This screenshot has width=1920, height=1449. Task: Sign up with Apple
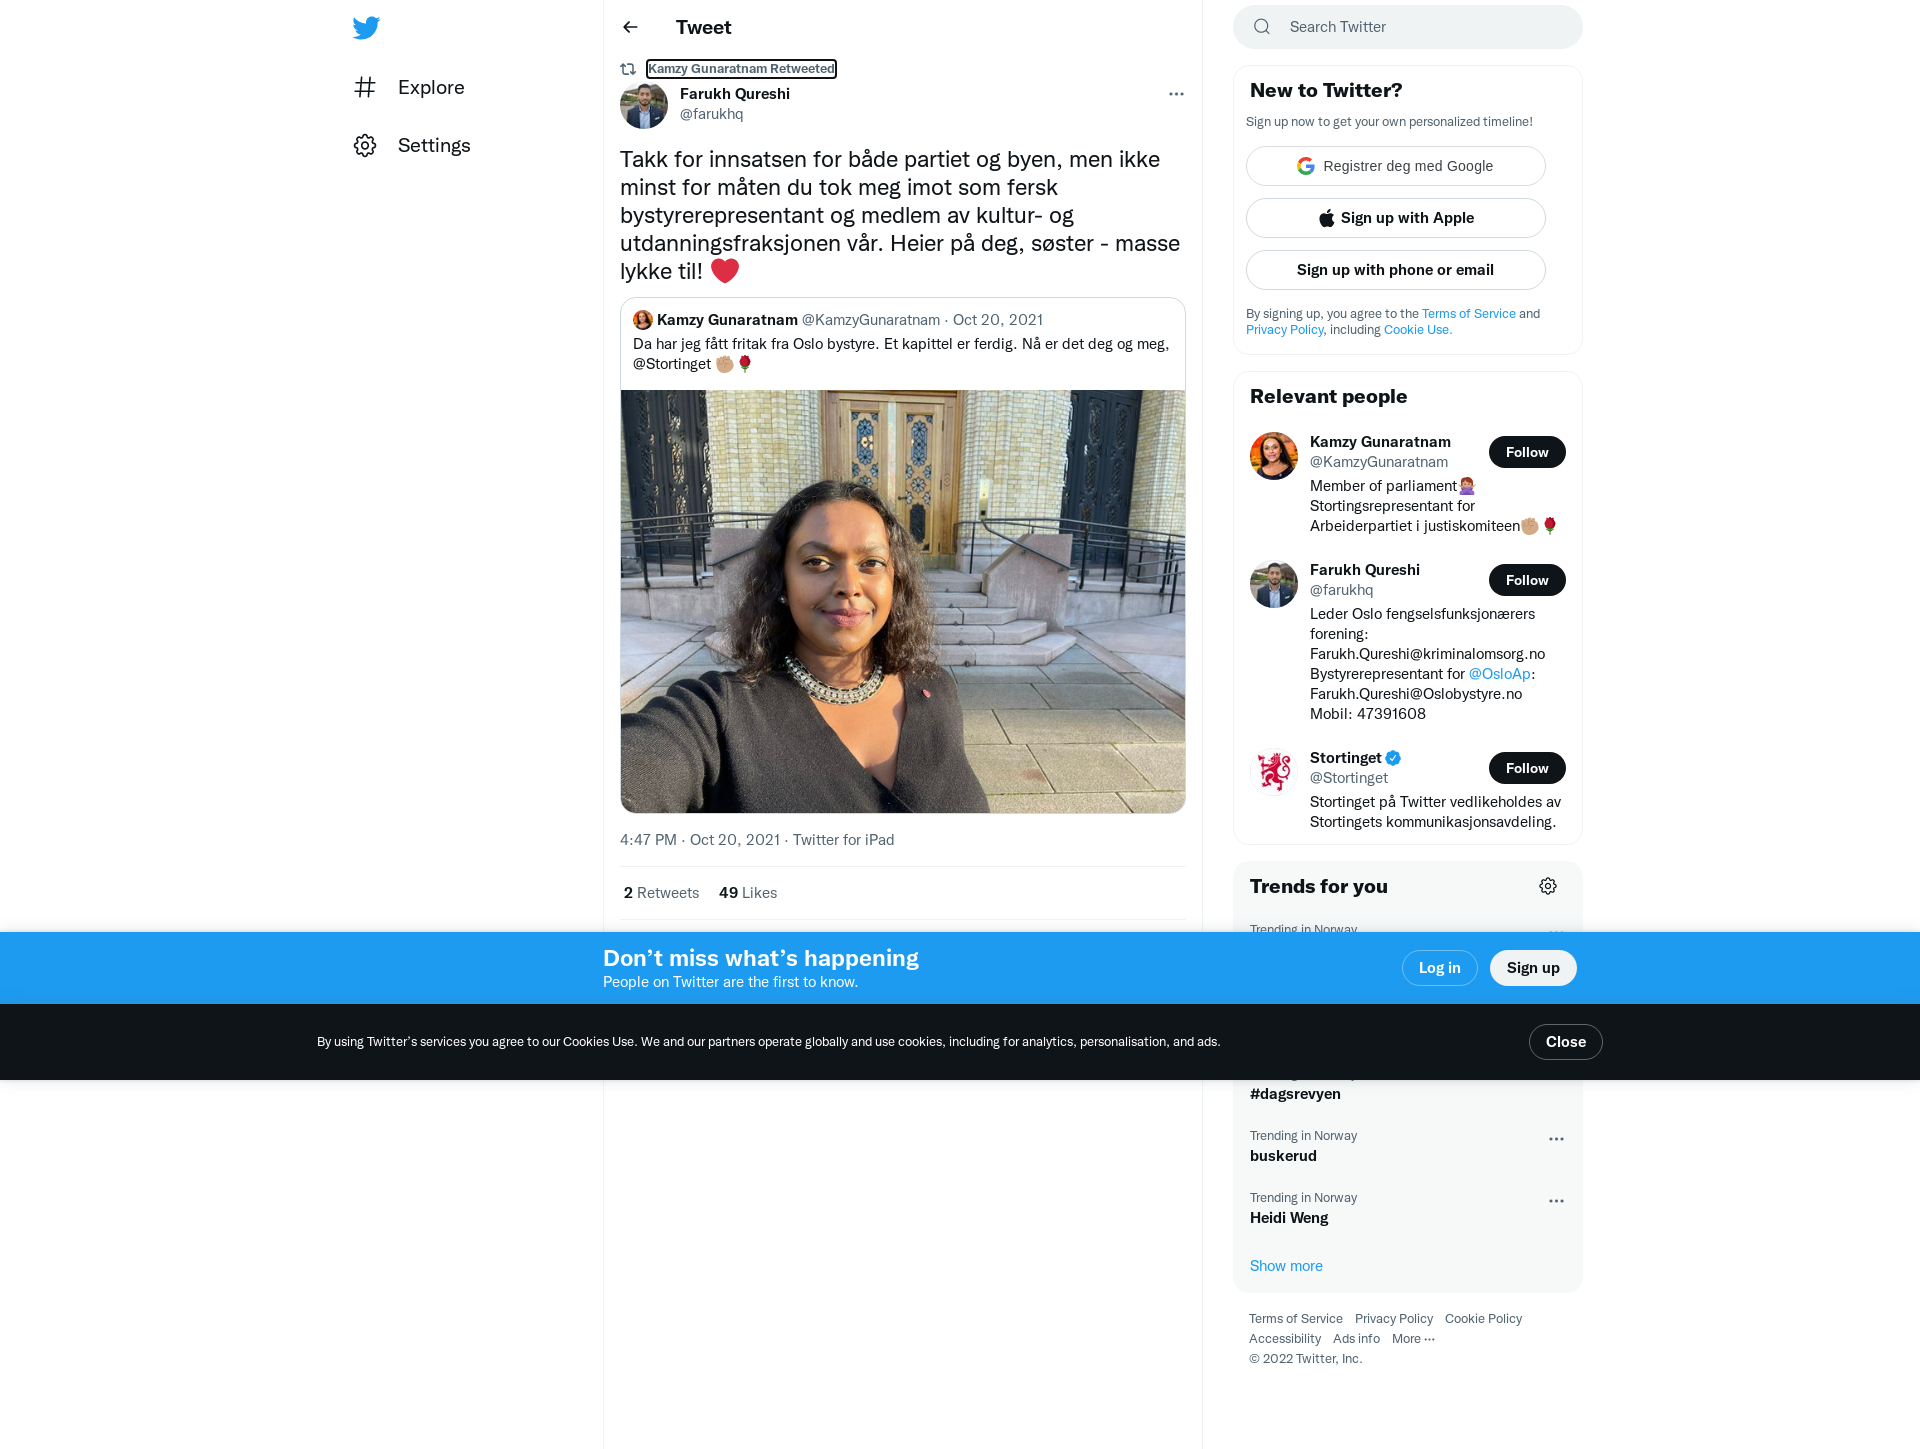coord(1395,218)
